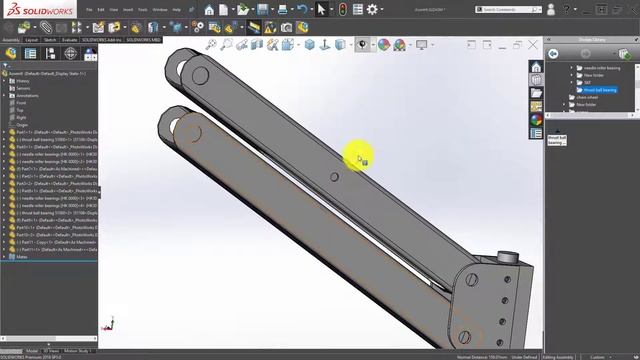Click the Insert Components toolbar icon
The image size is (640, 360).
point(24,27)
